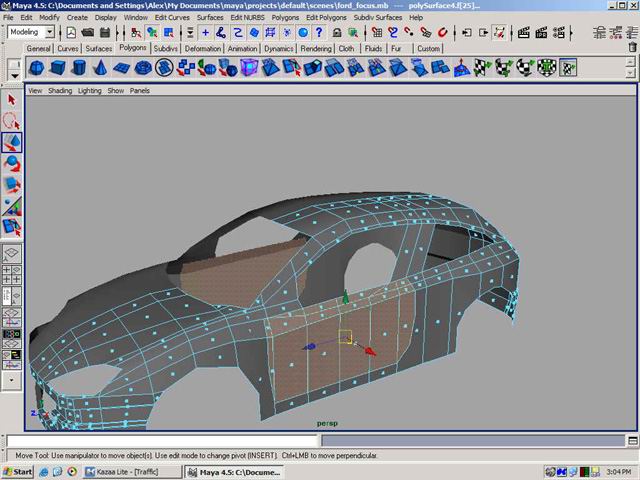Switch to the Subdivs shelf tab
Image resolution: width=640 pixels, height=480 pixels.
tap(165, 48)
